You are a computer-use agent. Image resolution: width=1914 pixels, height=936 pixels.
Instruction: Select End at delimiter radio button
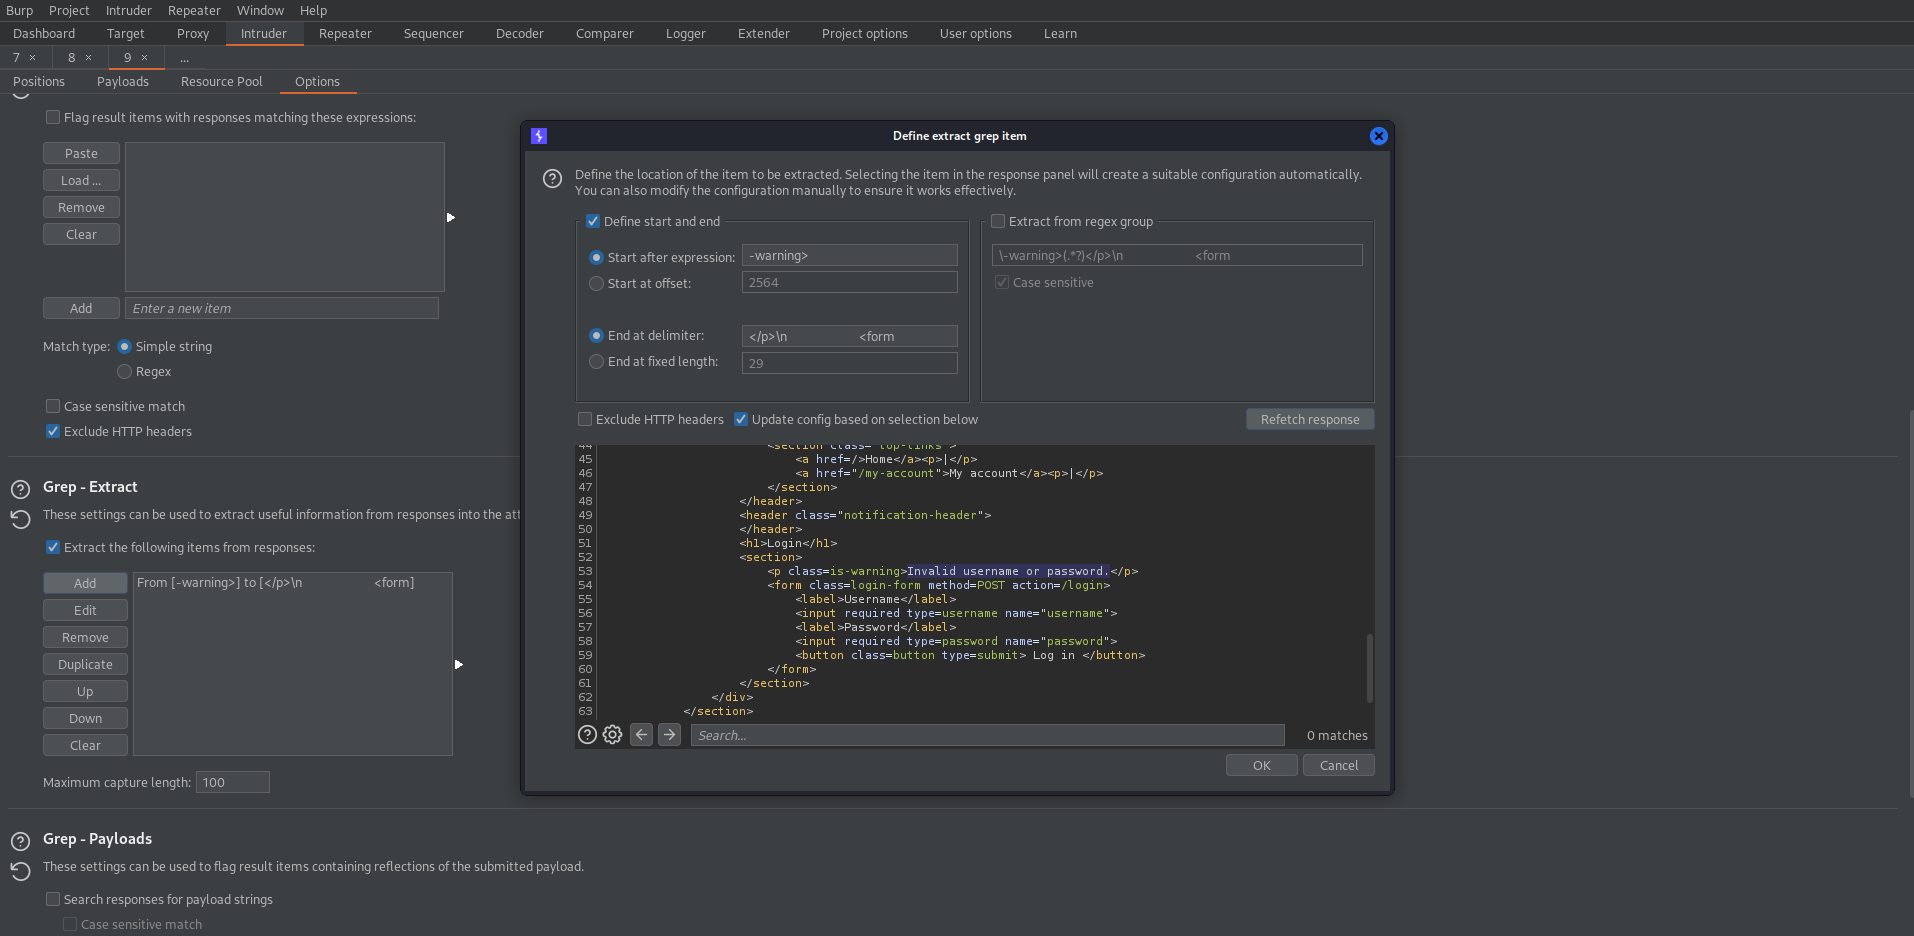coord(597,335)
